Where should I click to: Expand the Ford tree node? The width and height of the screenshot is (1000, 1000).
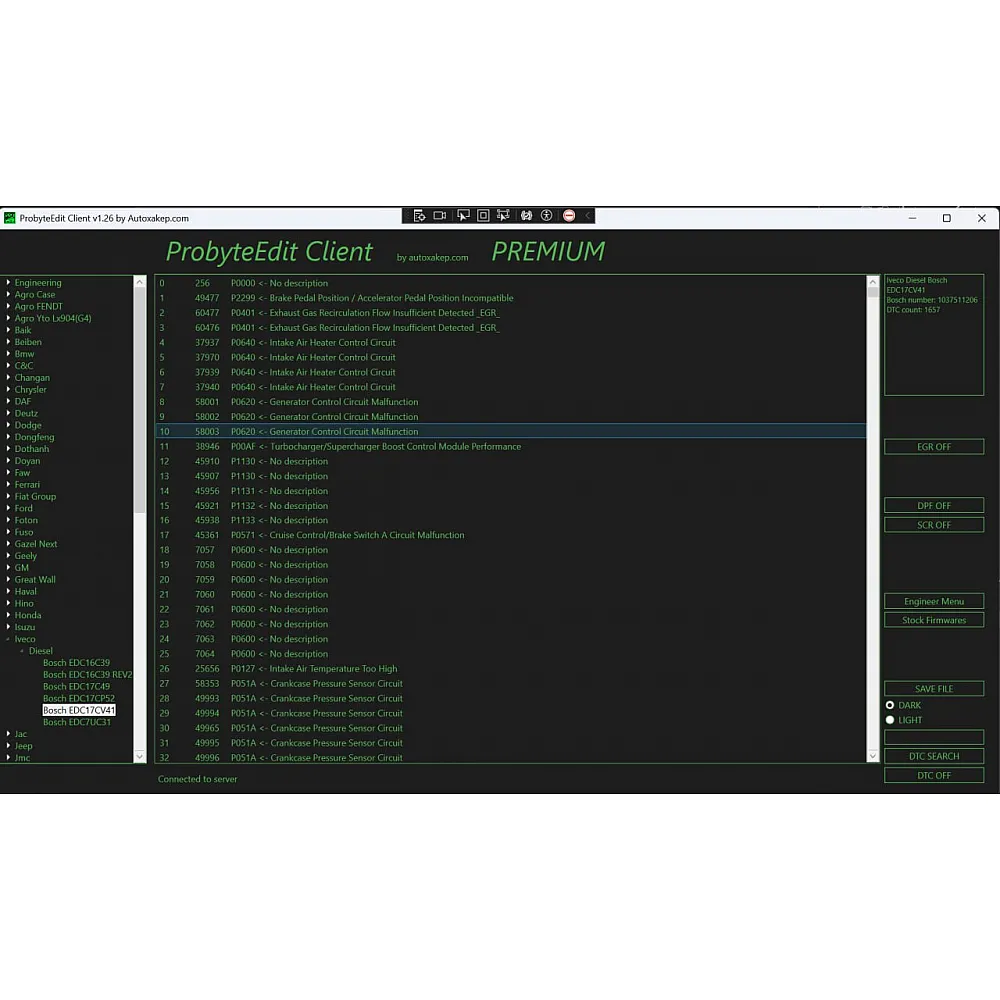(8, 508)
